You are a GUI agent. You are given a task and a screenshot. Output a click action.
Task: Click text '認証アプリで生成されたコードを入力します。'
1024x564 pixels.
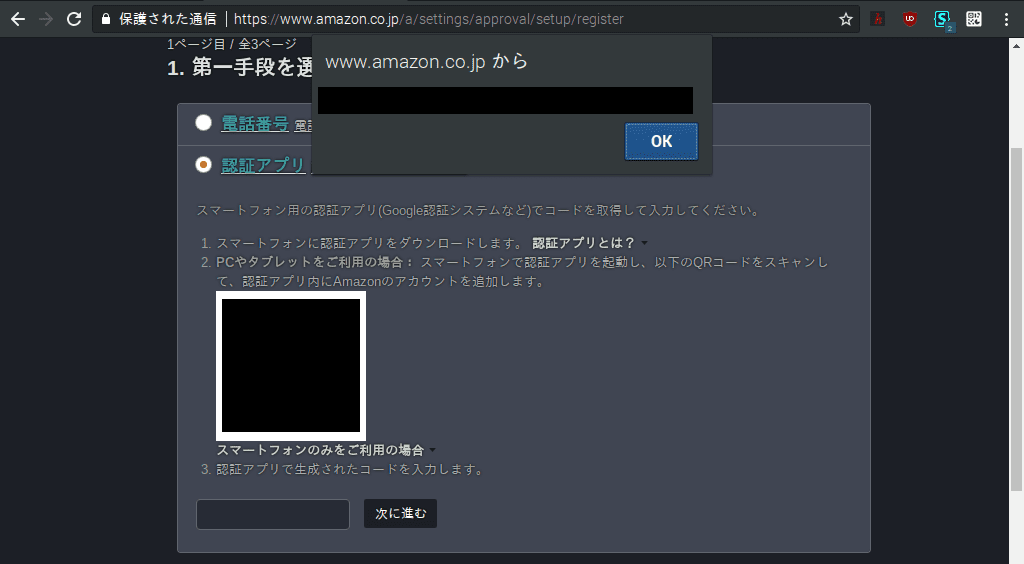tap(351, 469)
